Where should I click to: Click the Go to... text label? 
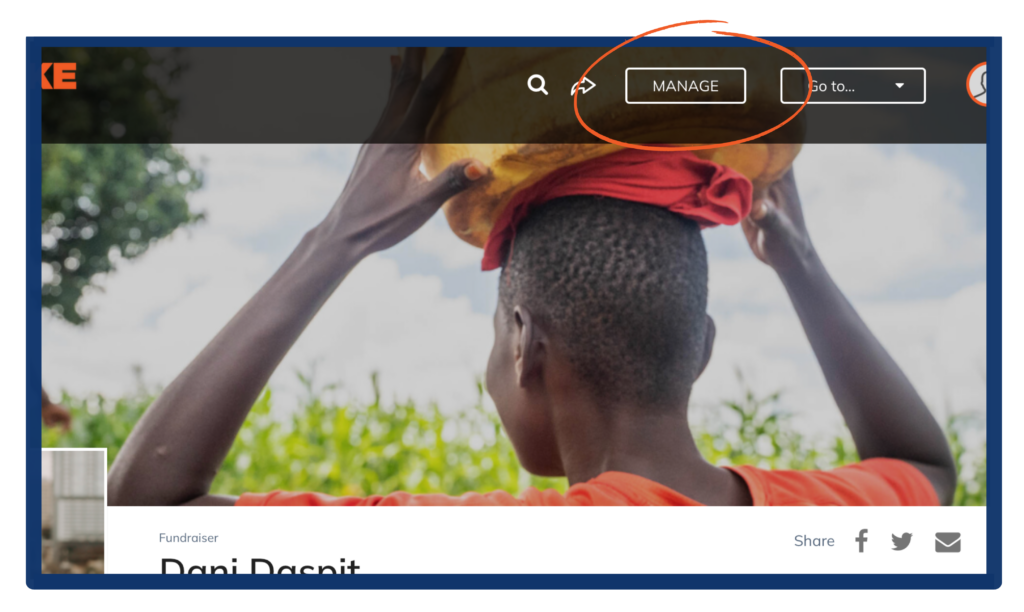831,86
